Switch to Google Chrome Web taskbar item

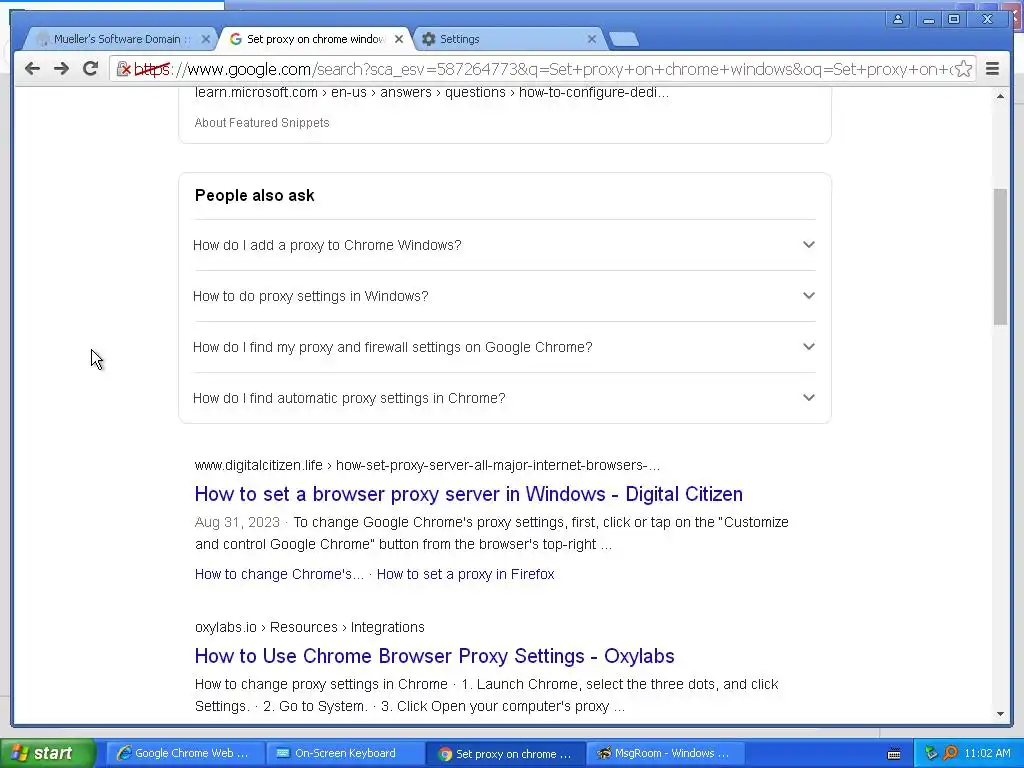pos(184,753)
